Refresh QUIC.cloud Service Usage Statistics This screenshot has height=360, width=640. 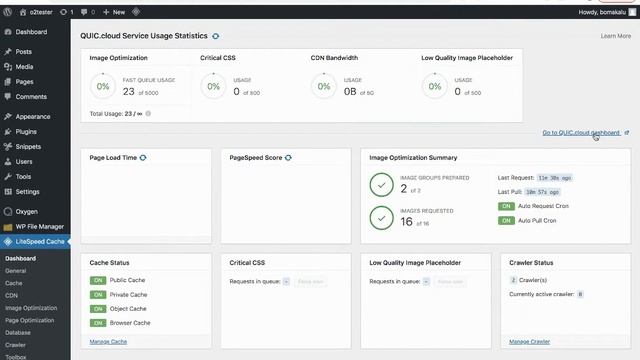tap(216, 36)
